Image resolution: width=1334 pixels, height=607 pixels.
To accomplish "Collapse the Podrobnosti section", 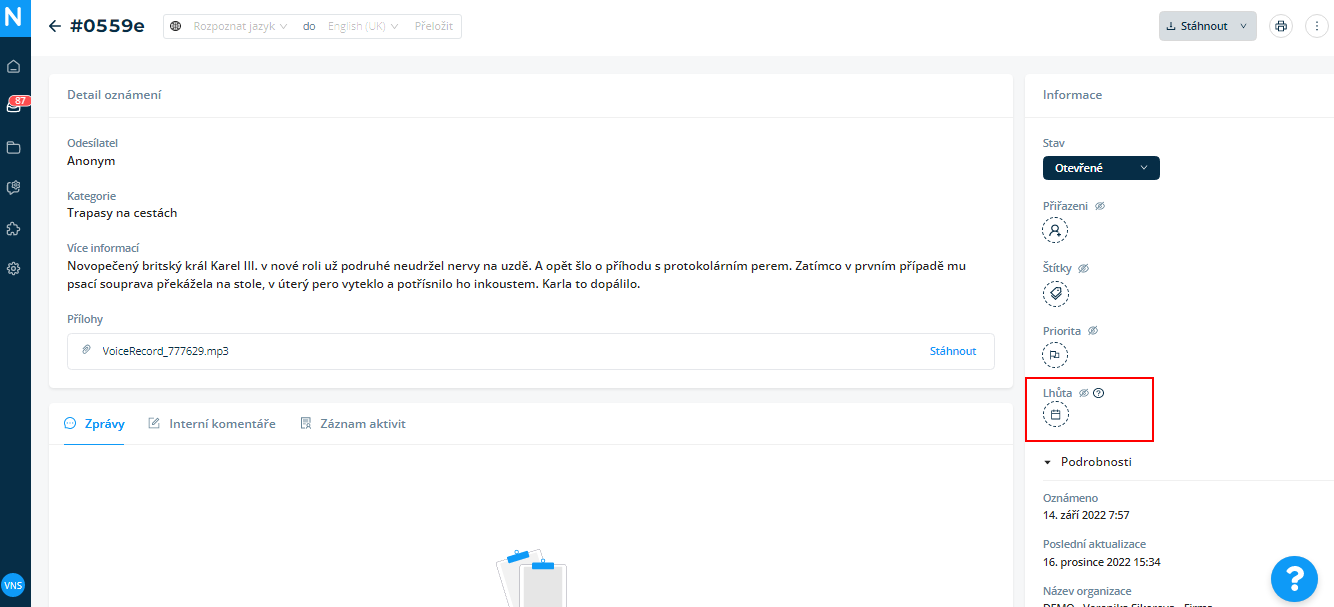I will tap(1087, 462).
